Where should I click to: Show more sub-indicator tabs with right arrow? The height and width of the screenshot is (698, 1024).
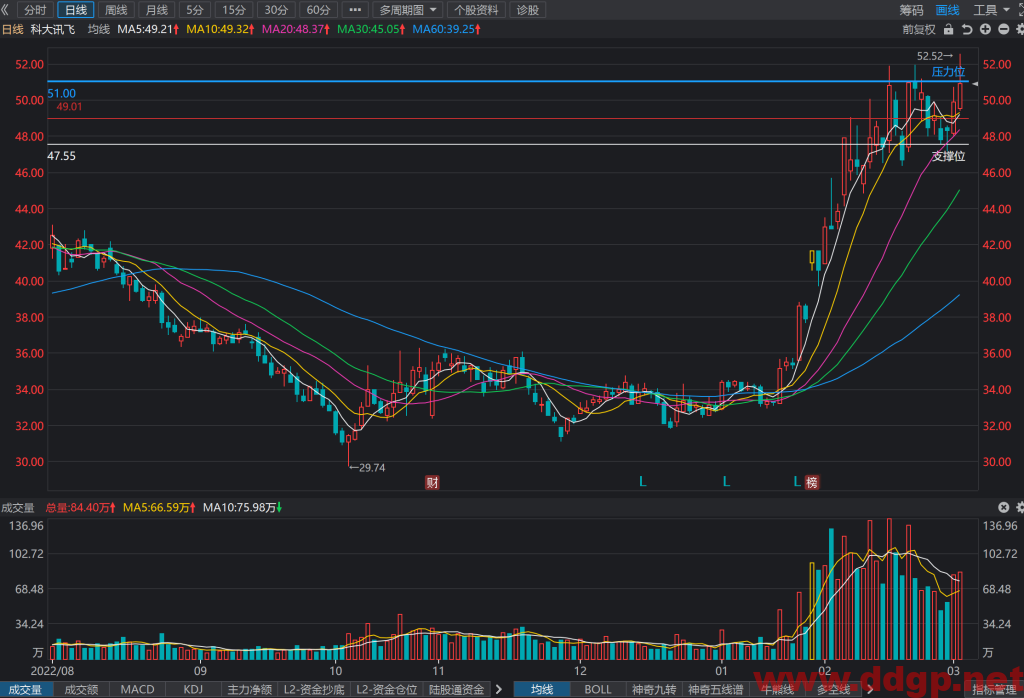[499, 690]
